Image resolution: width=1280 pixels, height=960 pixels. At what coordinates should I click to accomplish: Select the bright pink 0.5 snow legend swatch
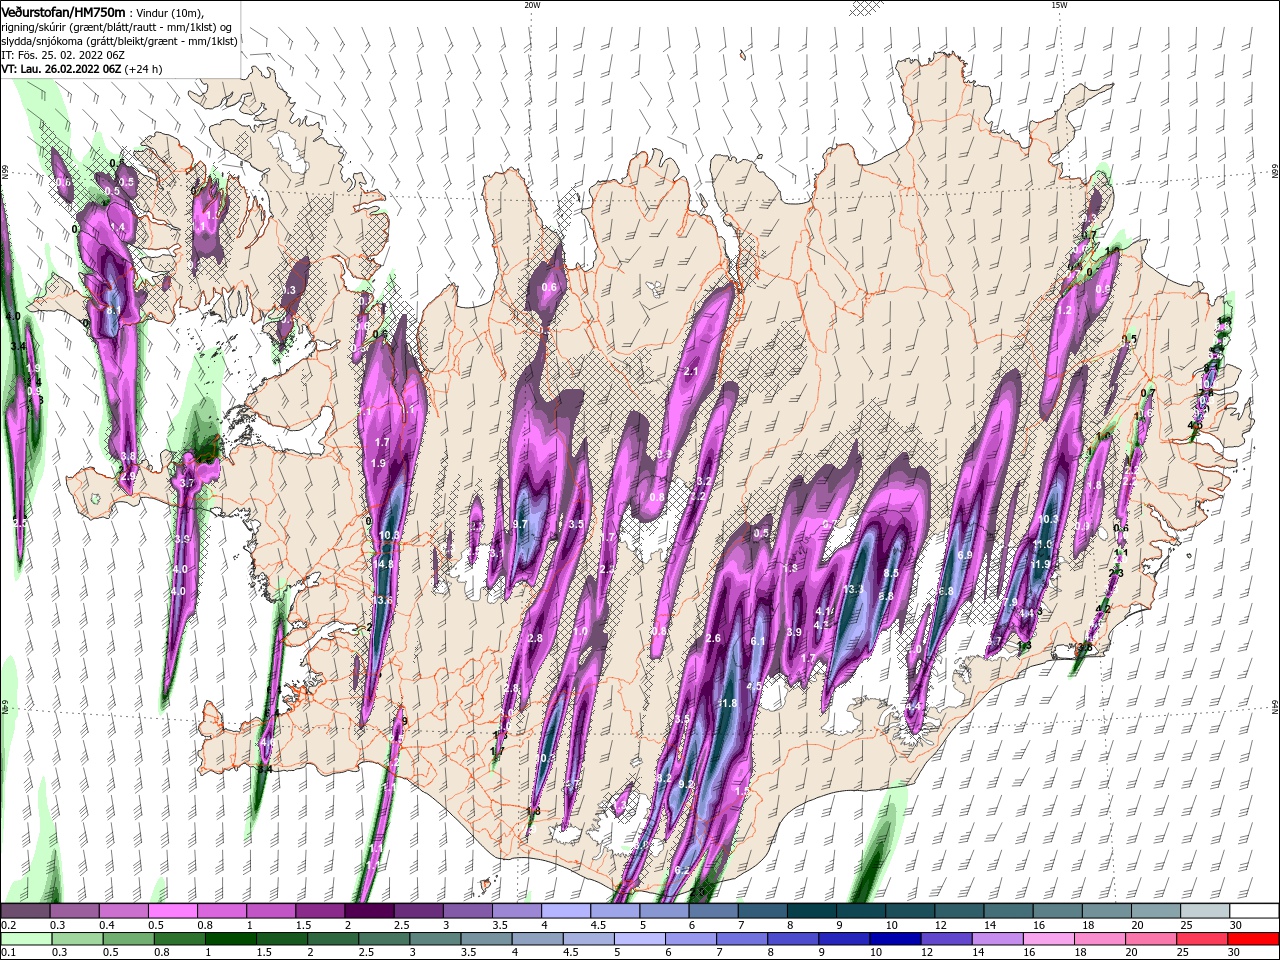coord(172,911)
